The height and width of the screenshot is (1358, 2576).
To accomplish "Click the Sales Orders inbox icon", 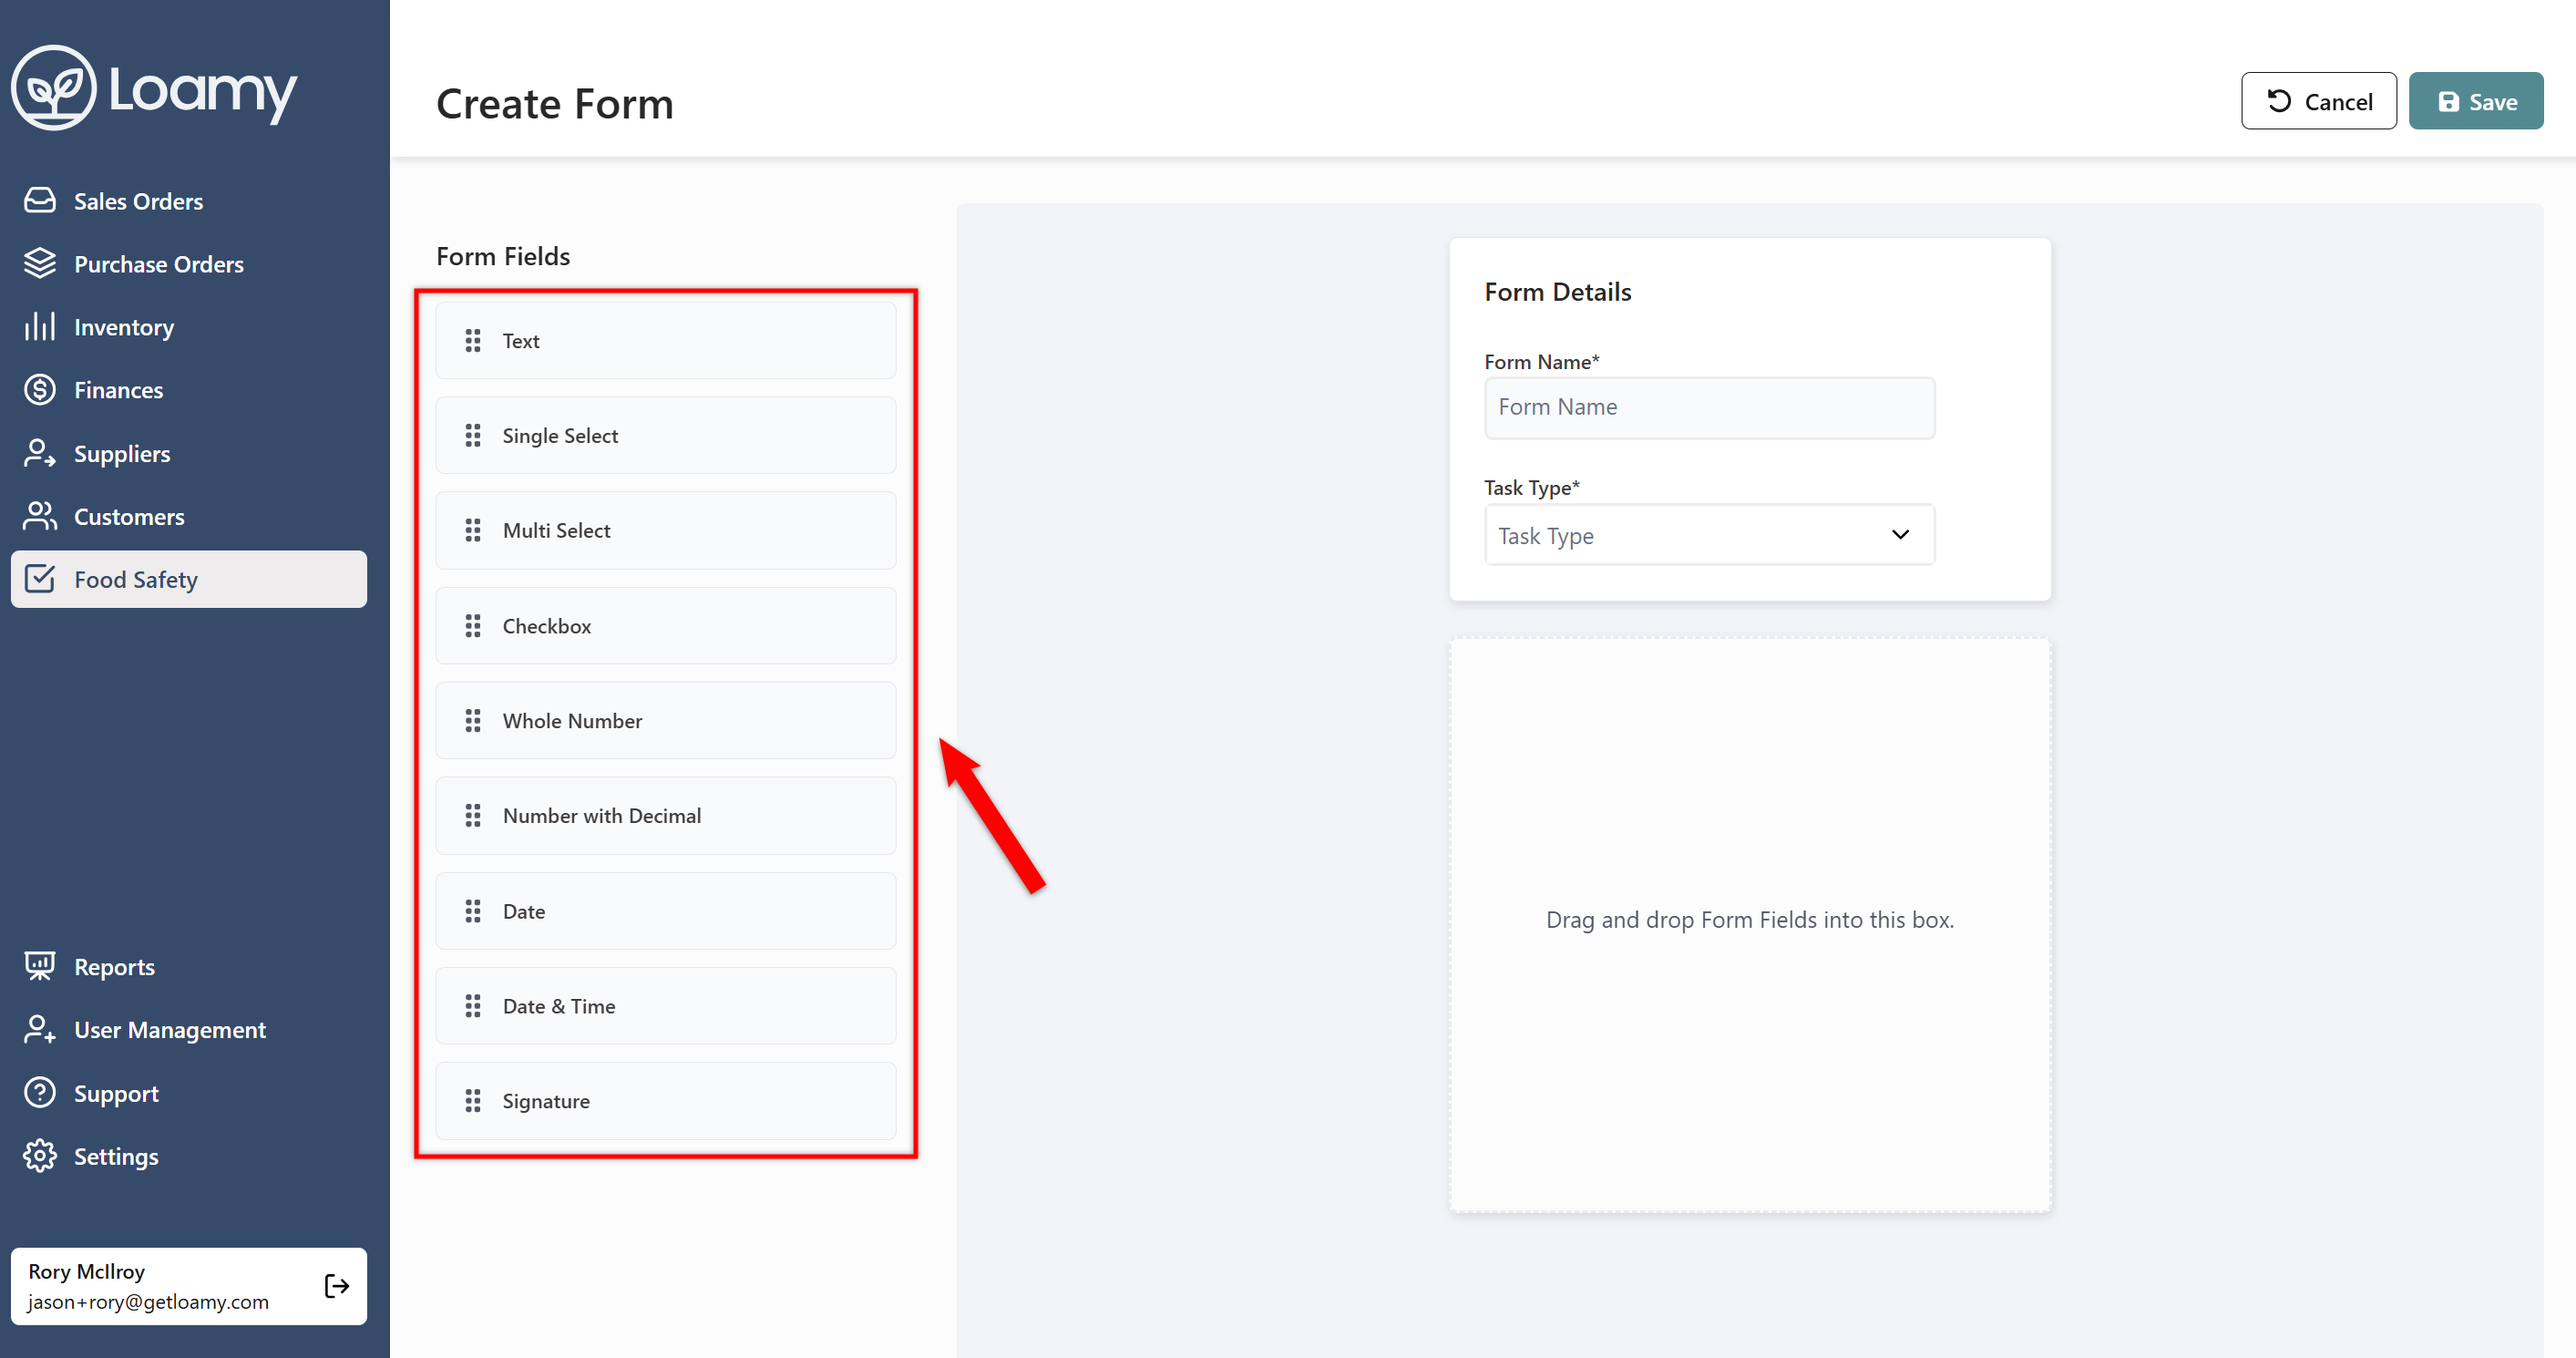I will click(x=40, y=200).
